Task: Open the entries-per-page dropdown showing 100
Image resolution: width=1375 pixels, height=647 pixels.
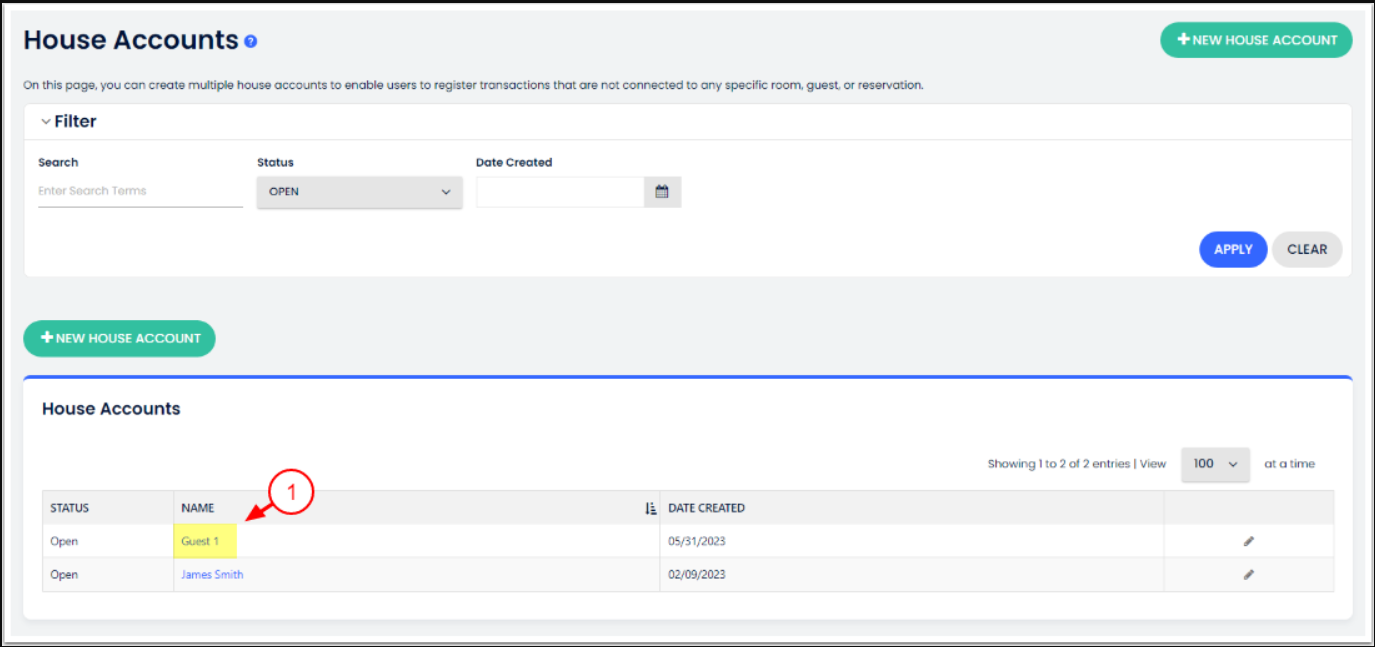Action: pos(1215,464)
